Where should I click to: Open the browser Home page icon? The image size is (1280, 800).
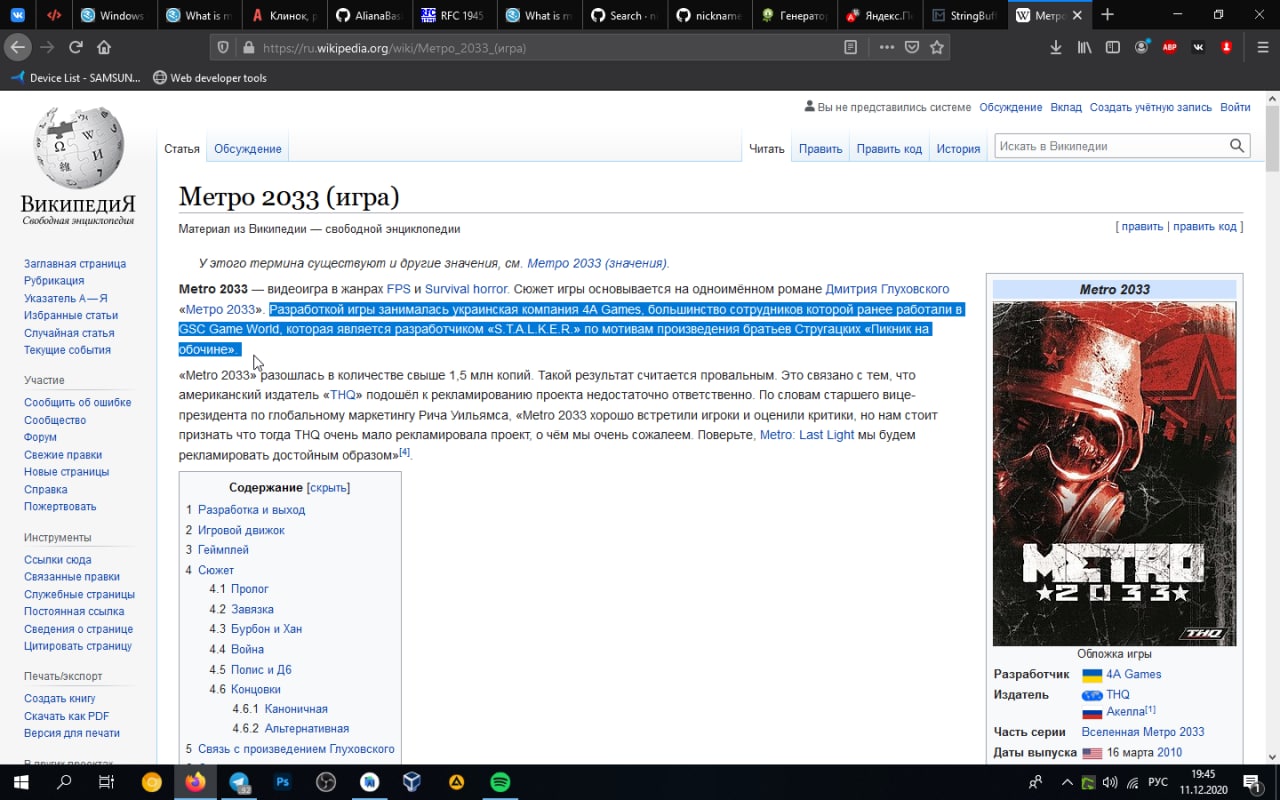104,47
